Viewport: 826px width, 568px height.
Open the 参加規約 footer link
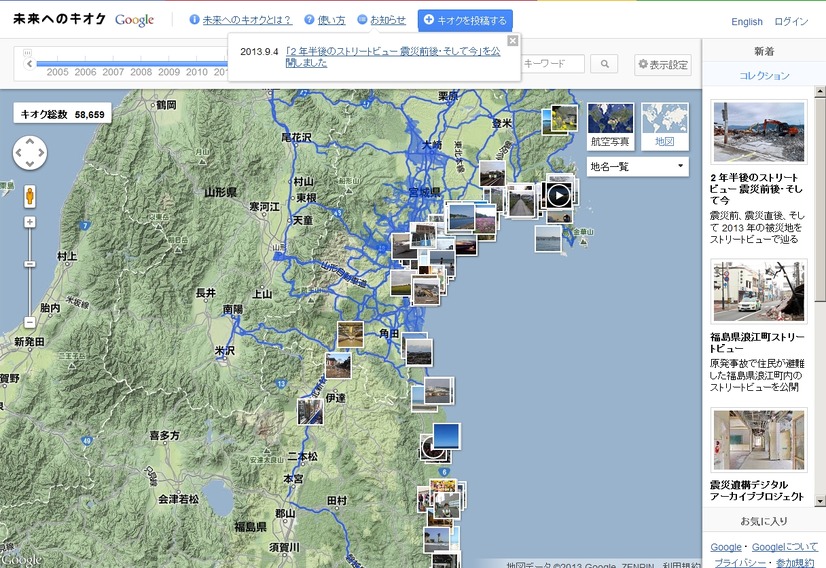(795, 562)
